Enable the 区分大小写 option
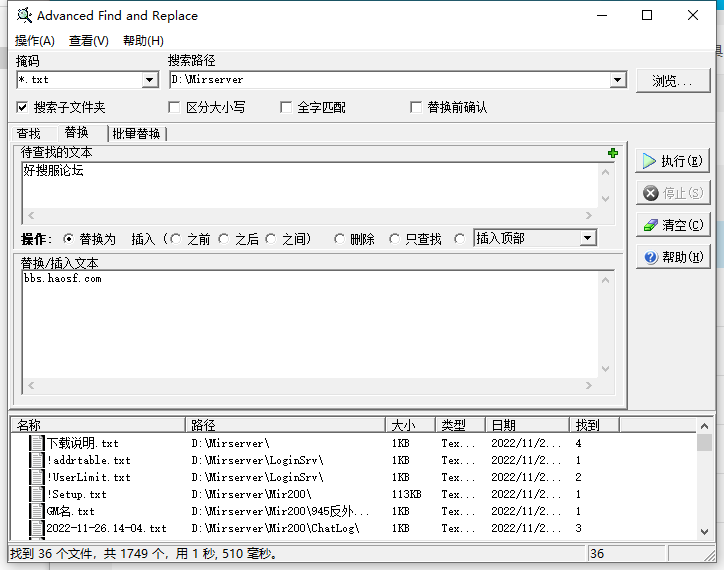The height and width of the screenshot is (570, 724). (174, 108)
